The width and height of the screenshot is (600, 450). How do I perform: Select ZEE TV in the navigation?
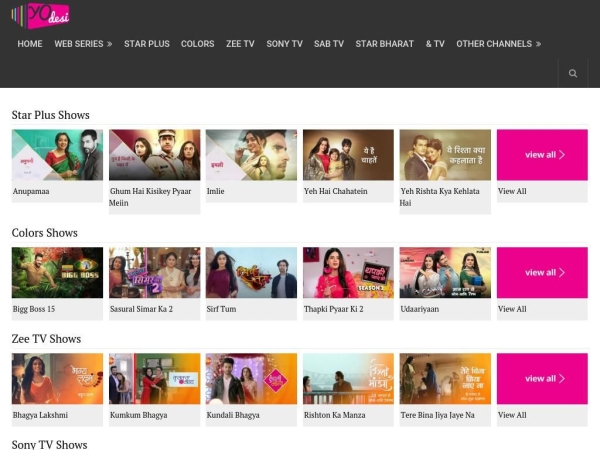[240, 44]
